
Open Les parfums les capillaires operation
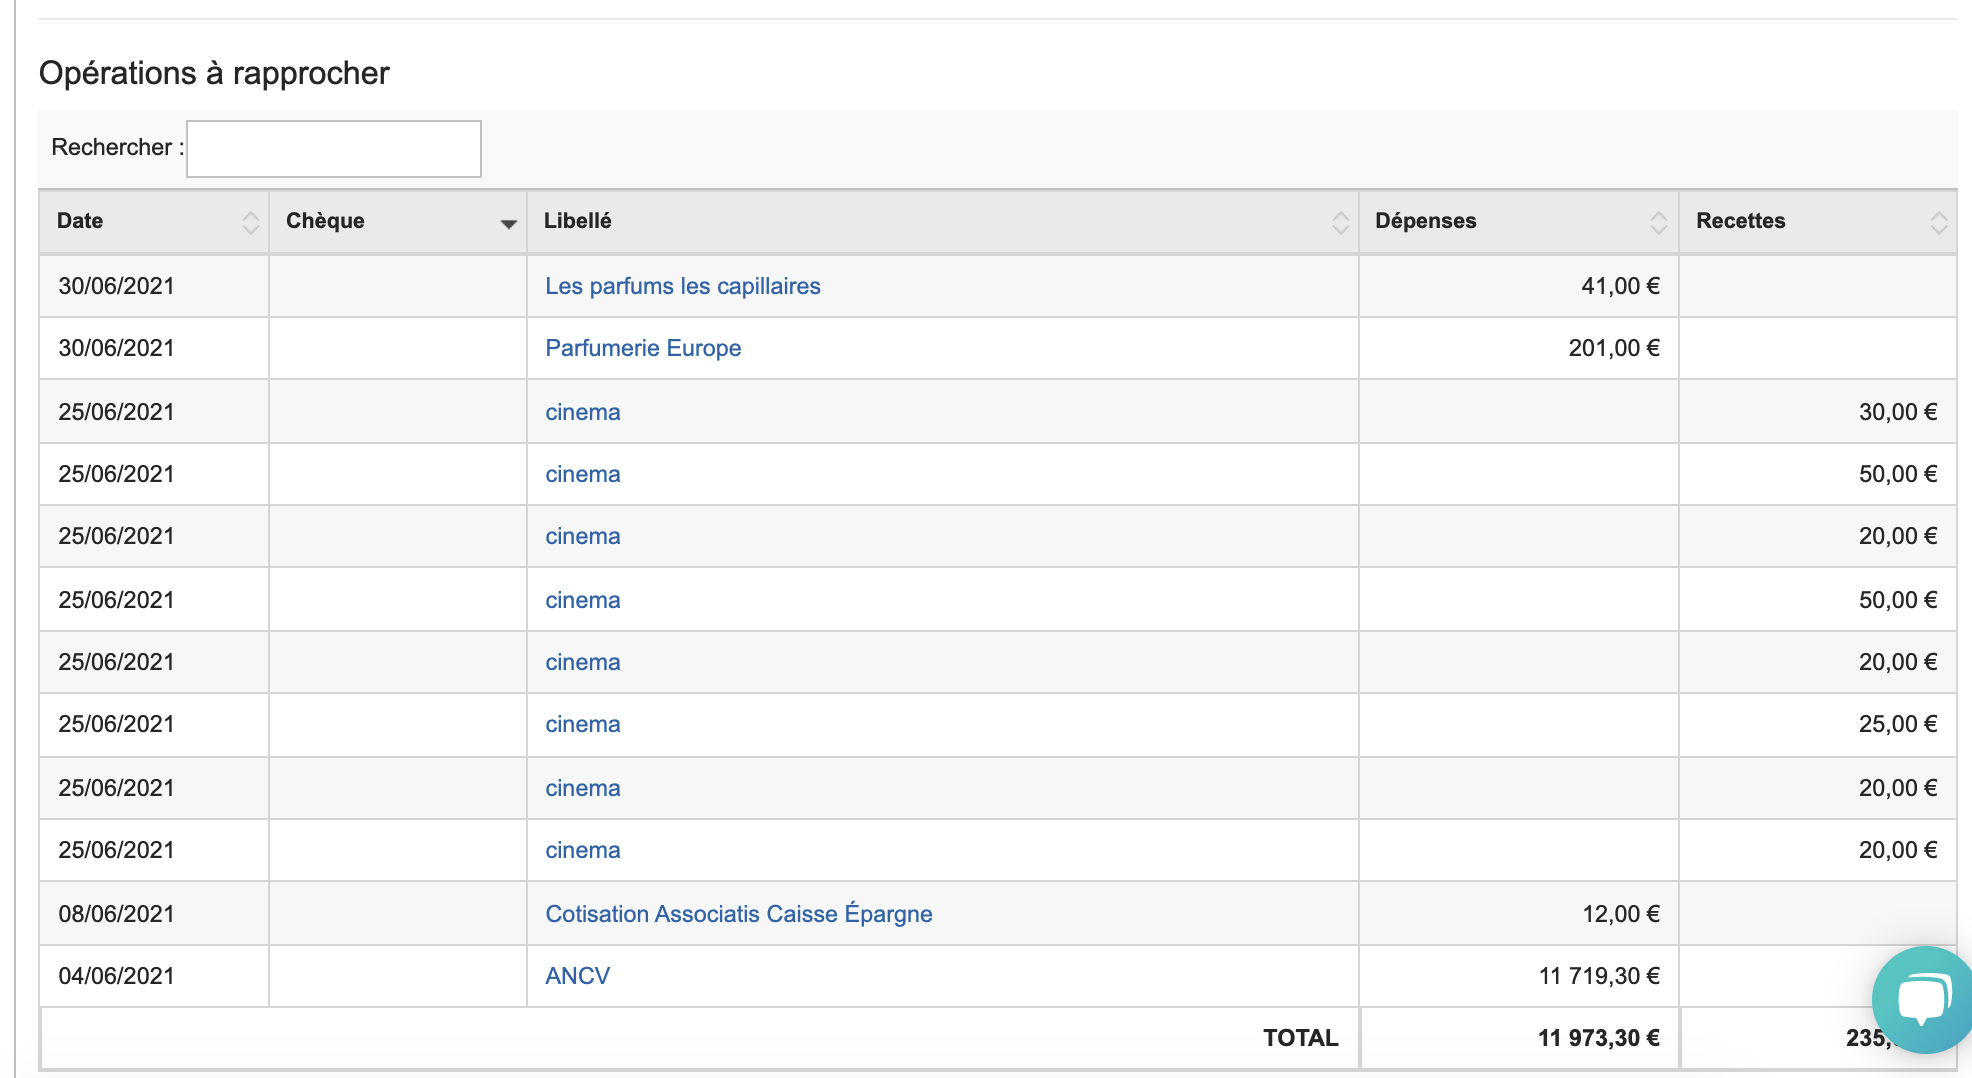click(x=682, y=286)
